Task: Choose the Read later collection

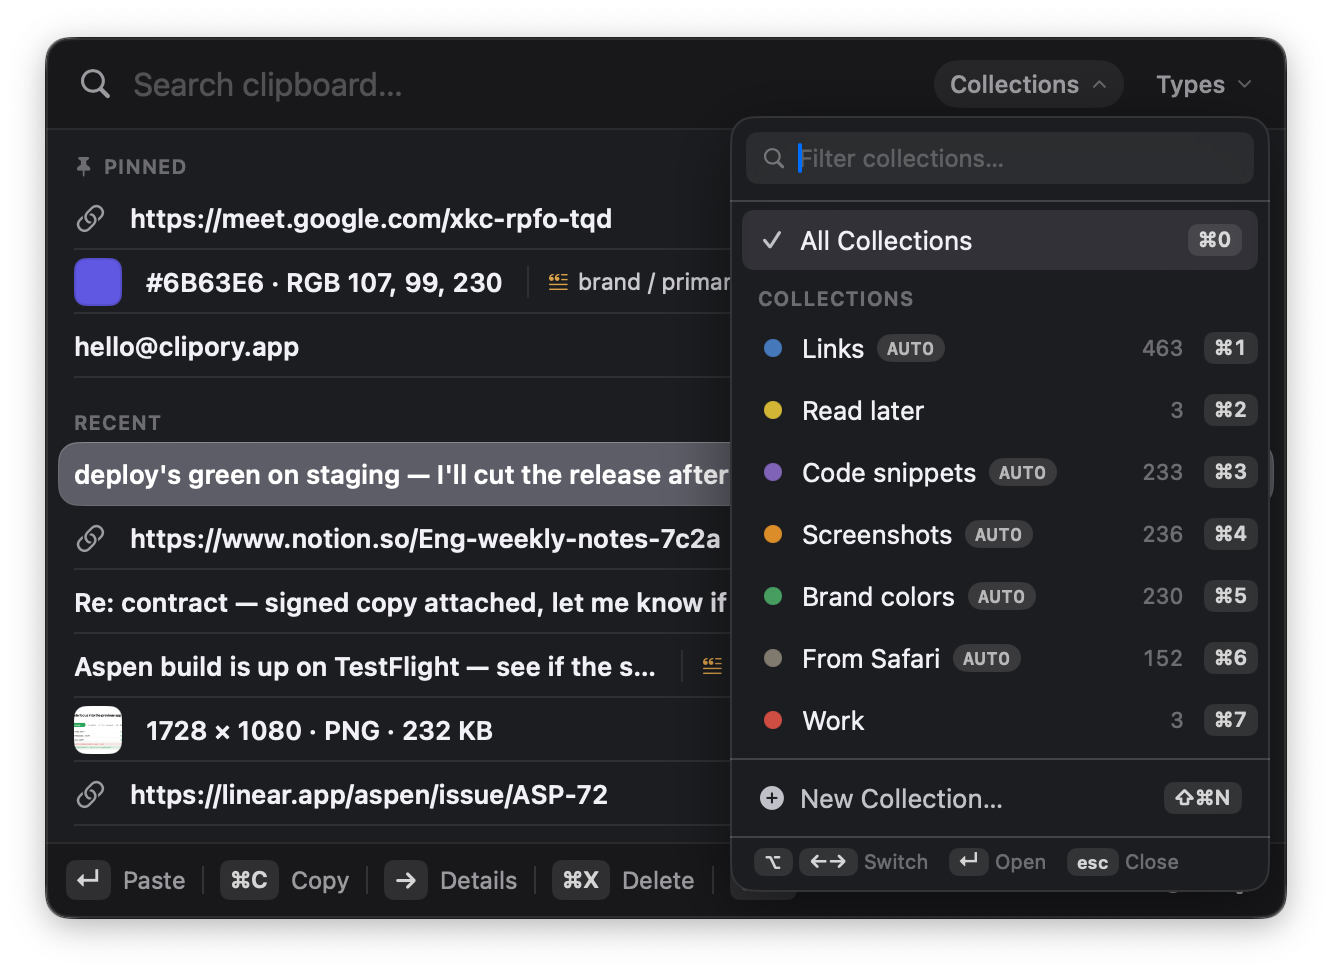Action: tap(999, 410)
